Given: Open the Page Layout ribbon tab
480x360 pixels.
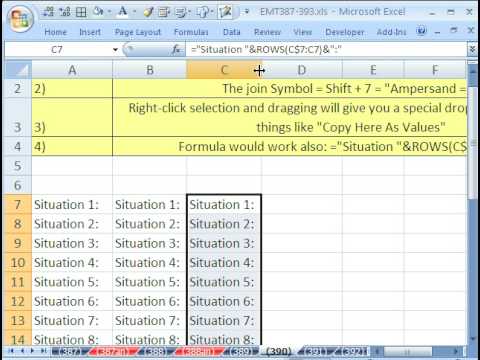Looking at the screenshot, I should pyautogui.click(x=138, y=32).
